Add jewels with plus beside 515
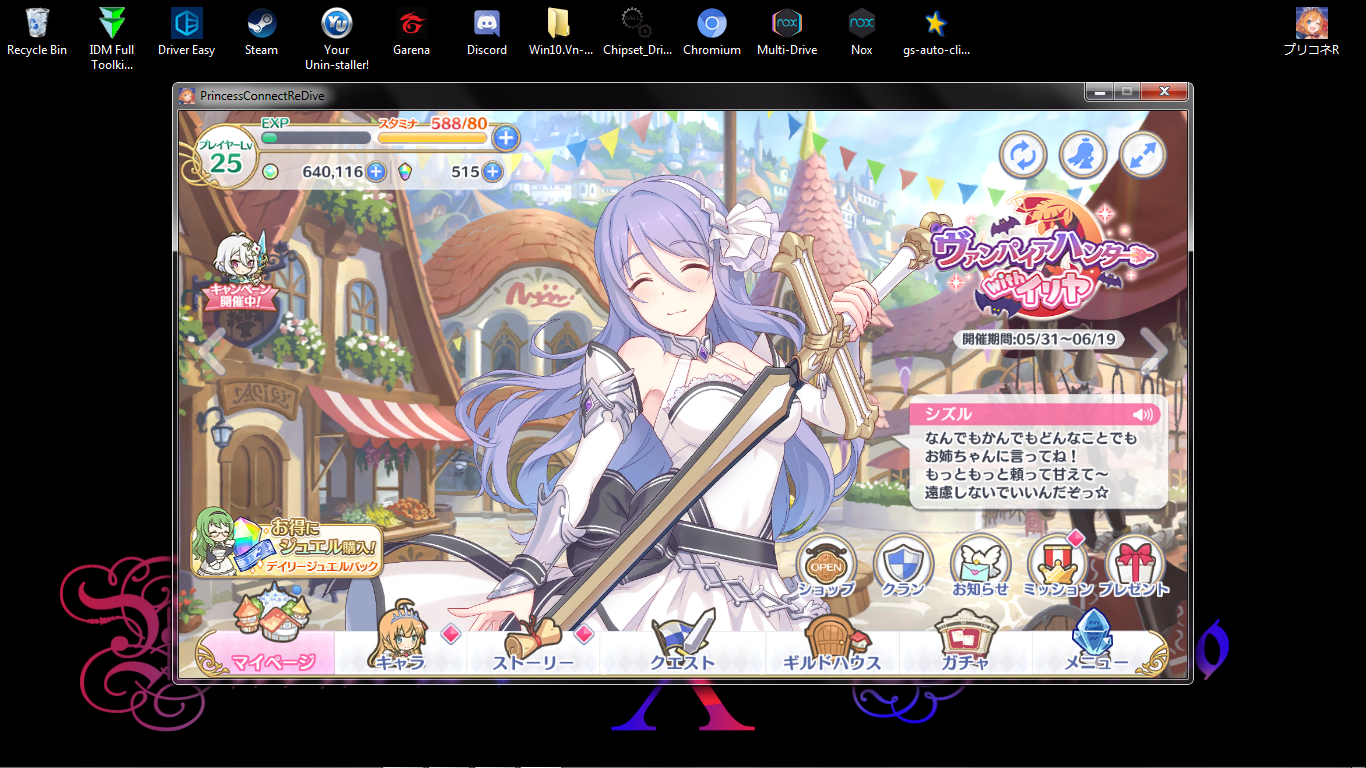The image size is (1366, 768). (x=492, y=172)
